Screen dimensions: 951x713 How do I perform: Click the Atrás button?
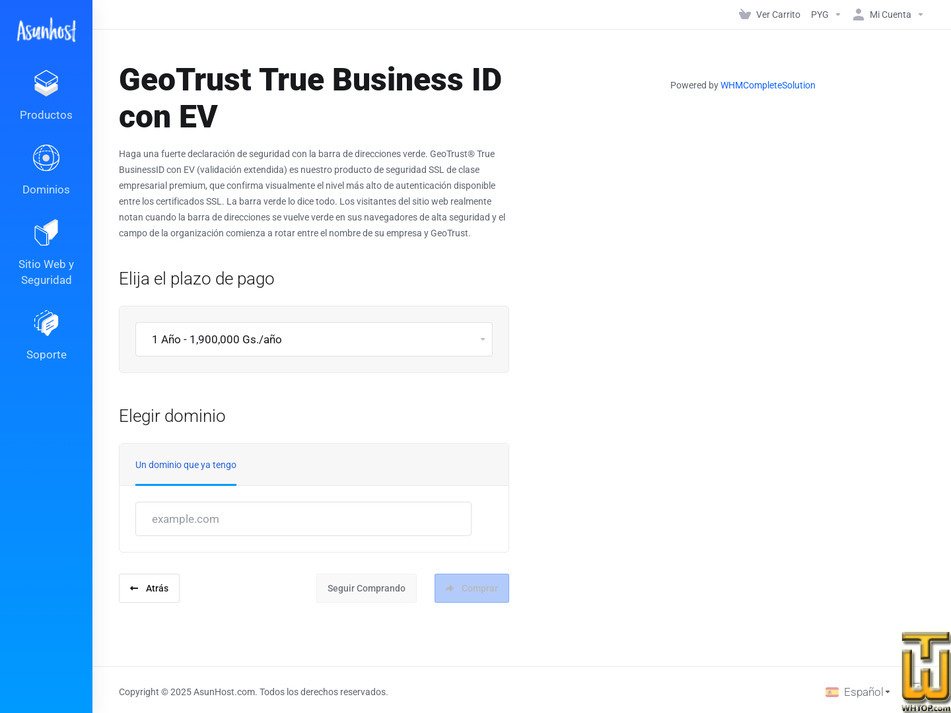148,588
